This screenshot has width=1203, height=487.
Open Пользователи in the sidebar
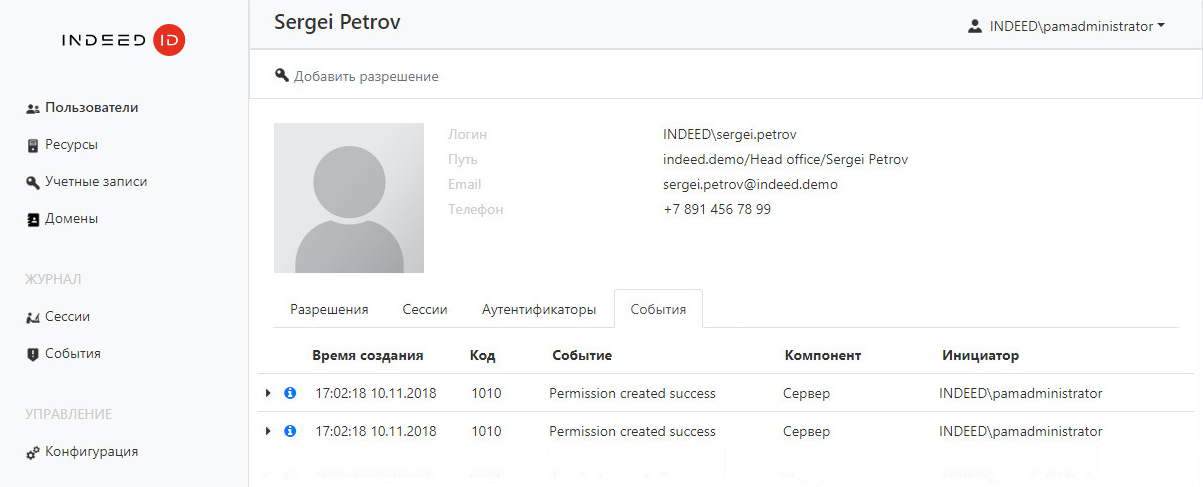point(91,108)
